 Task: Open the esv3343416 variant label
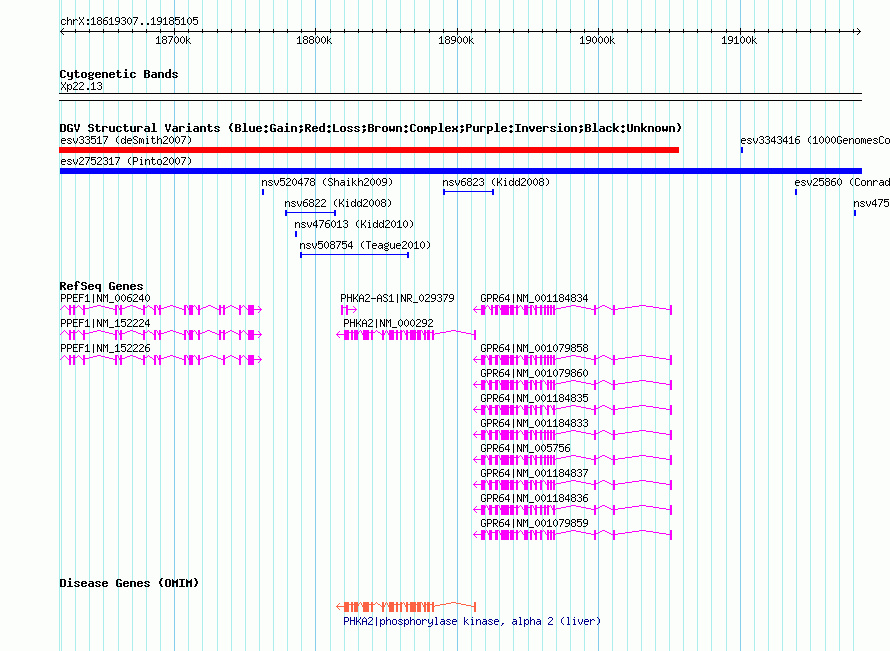(815, 140)
